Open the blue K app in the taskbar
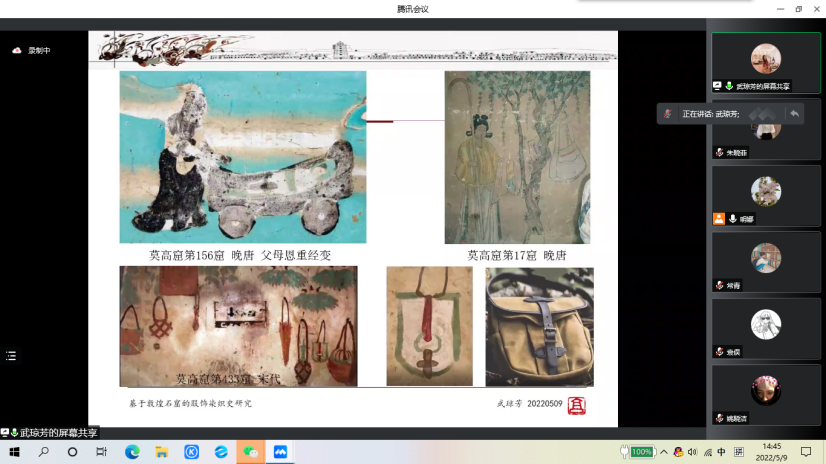The width and height of the screenshot is (826, 464). tap(191, 452)
